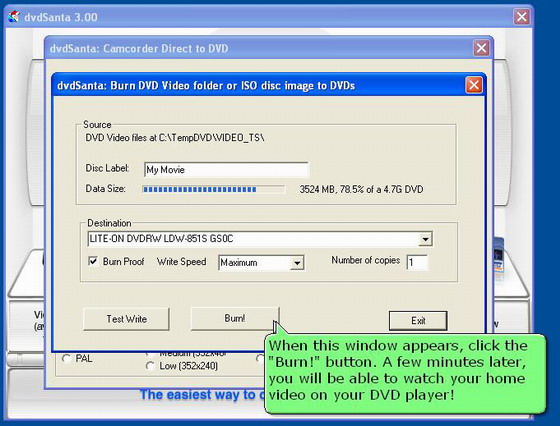Choose the Low (352x240) quality option
This screenshot has width=560, height=426.
click(150, 366)
